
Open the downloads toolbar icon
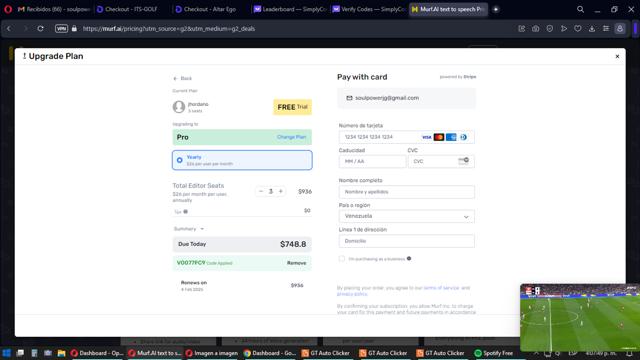(592, 29)
